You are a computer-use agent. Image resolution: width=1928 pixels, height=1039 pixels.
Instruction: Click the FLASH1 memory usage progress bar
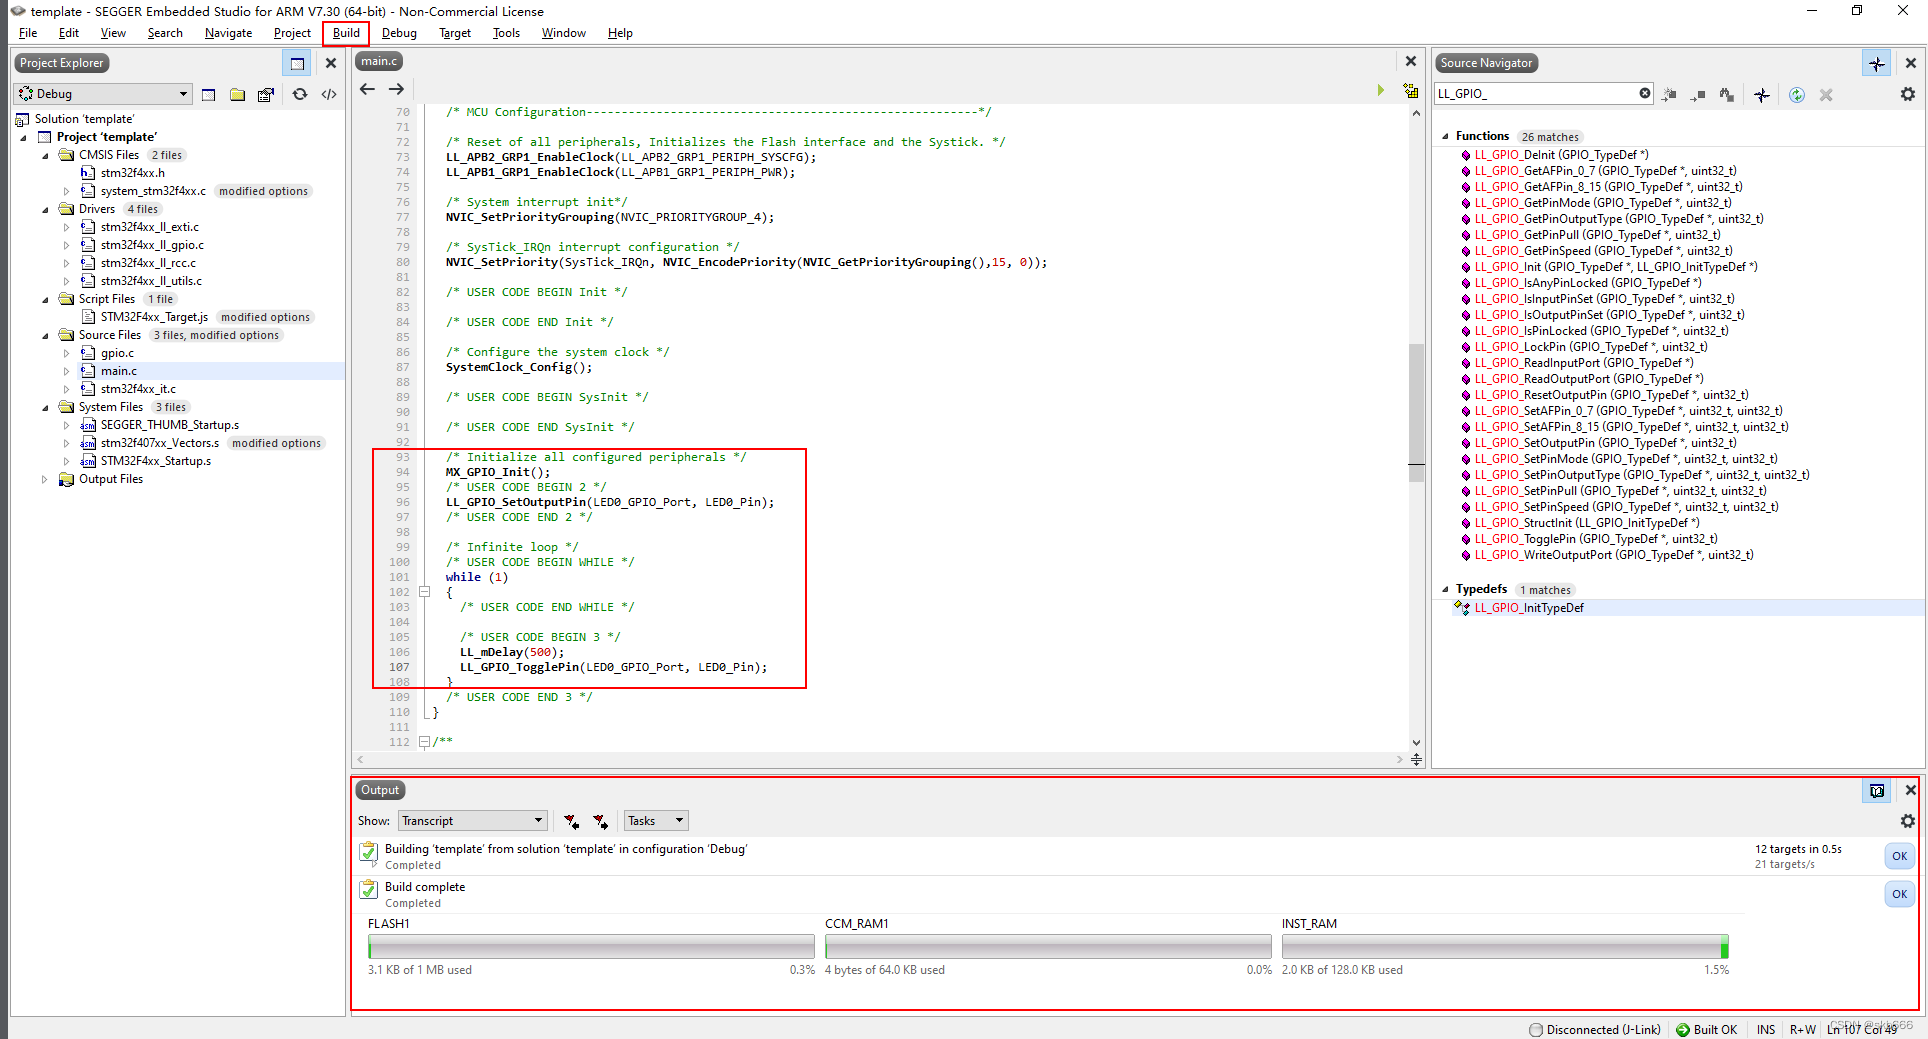(x=590, y=946)
